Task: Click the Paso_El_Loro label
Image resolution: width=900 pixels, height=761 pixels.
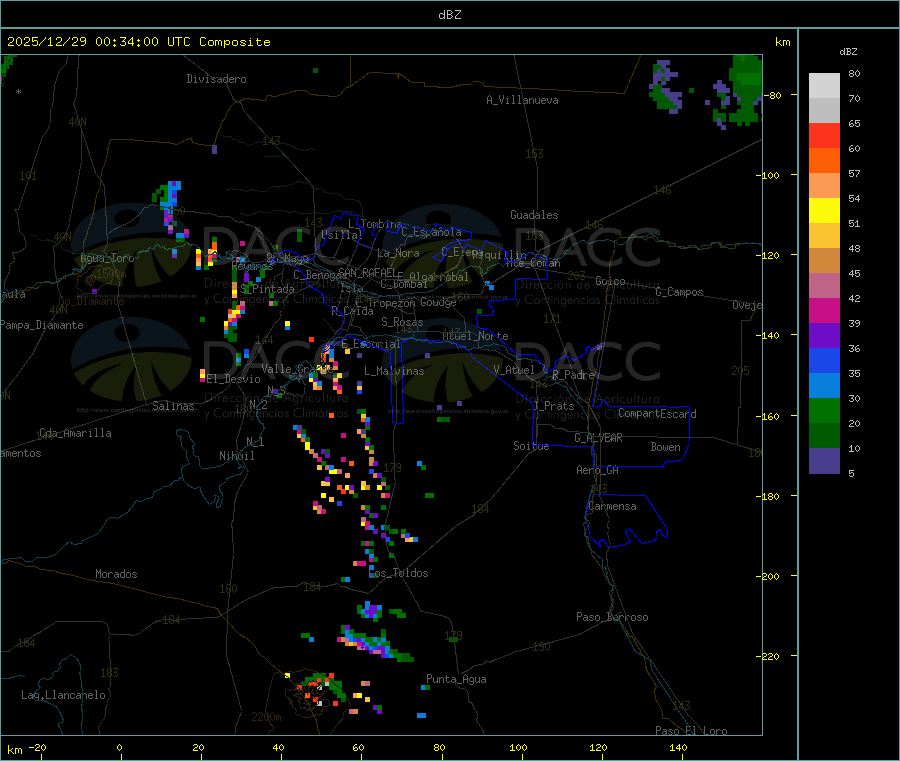Action: pos(691,731)
